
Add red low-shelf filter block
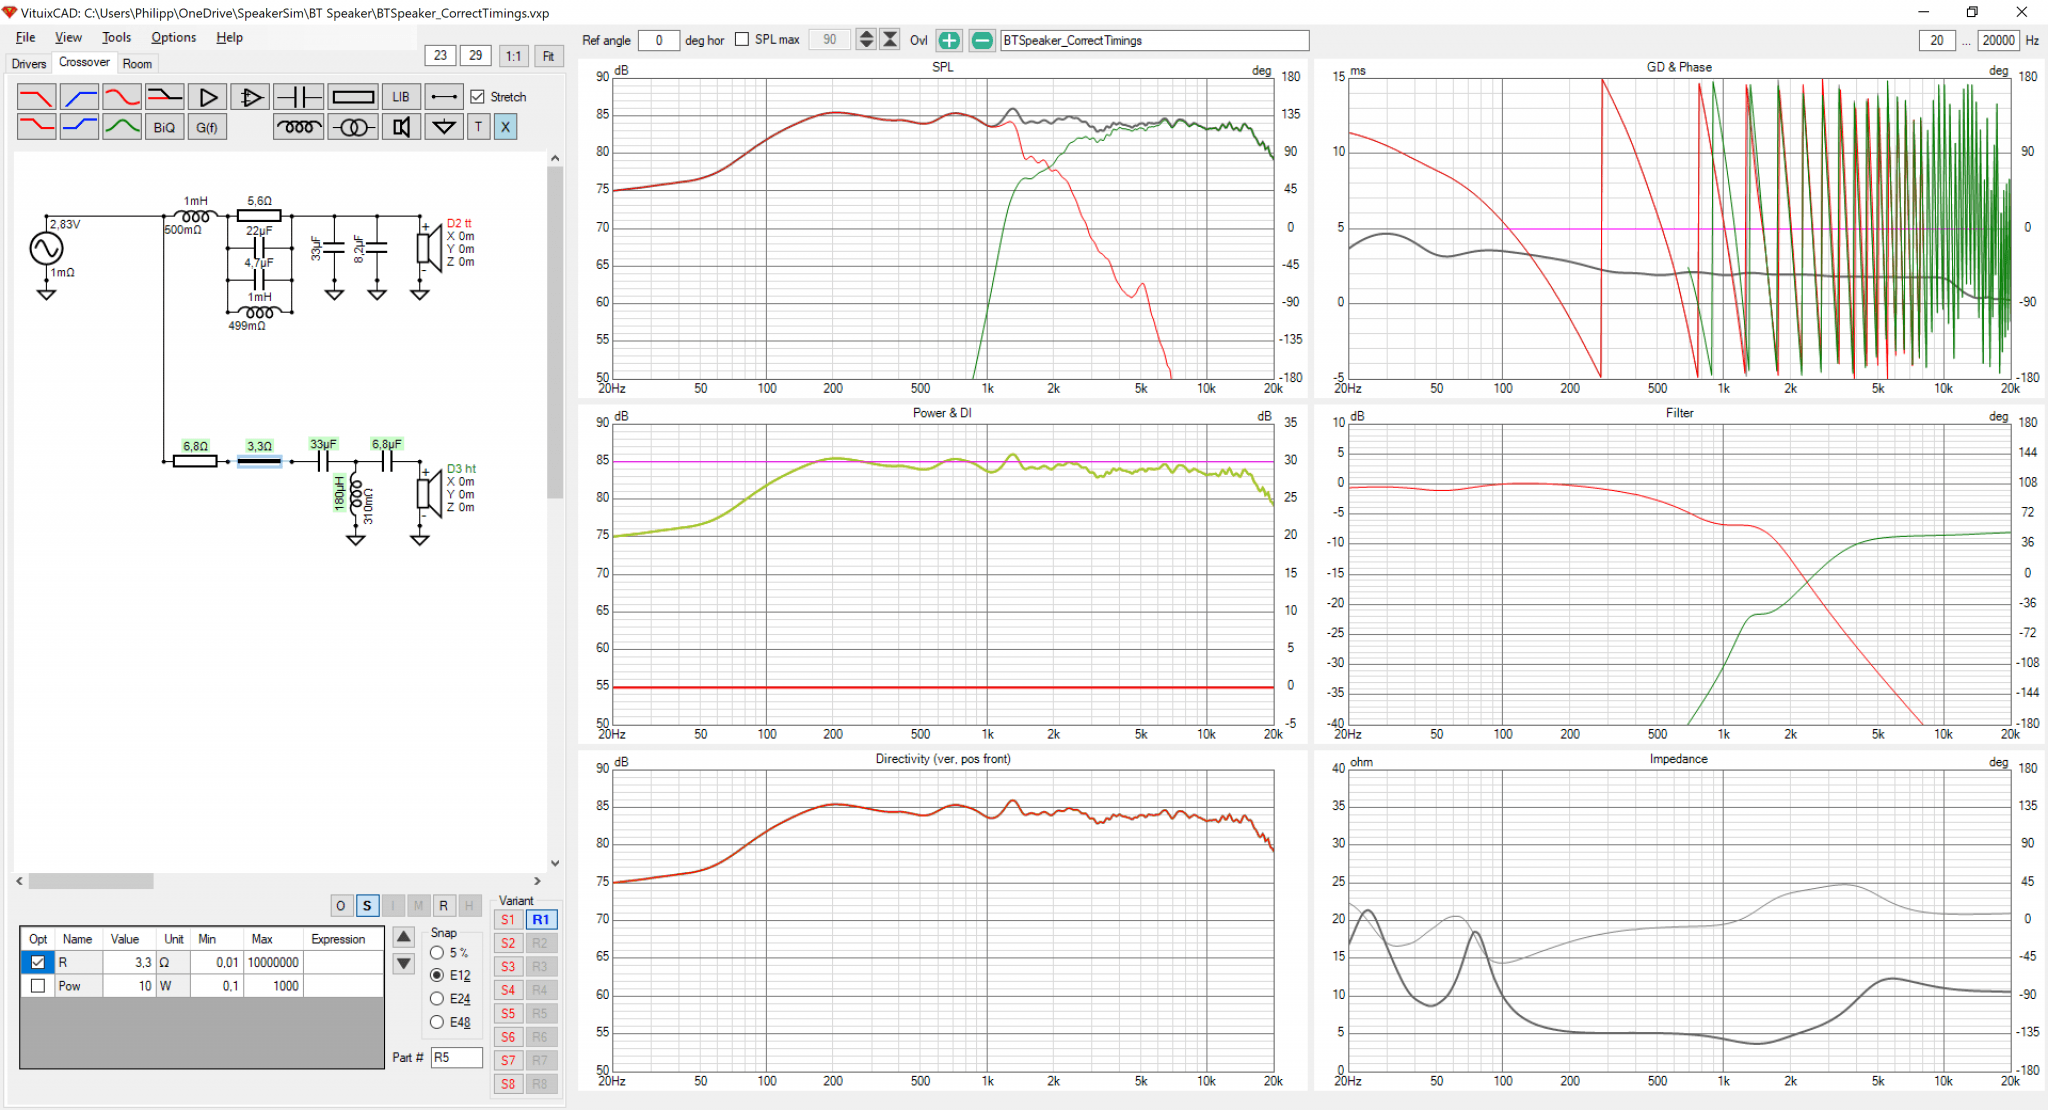point(36,127)
